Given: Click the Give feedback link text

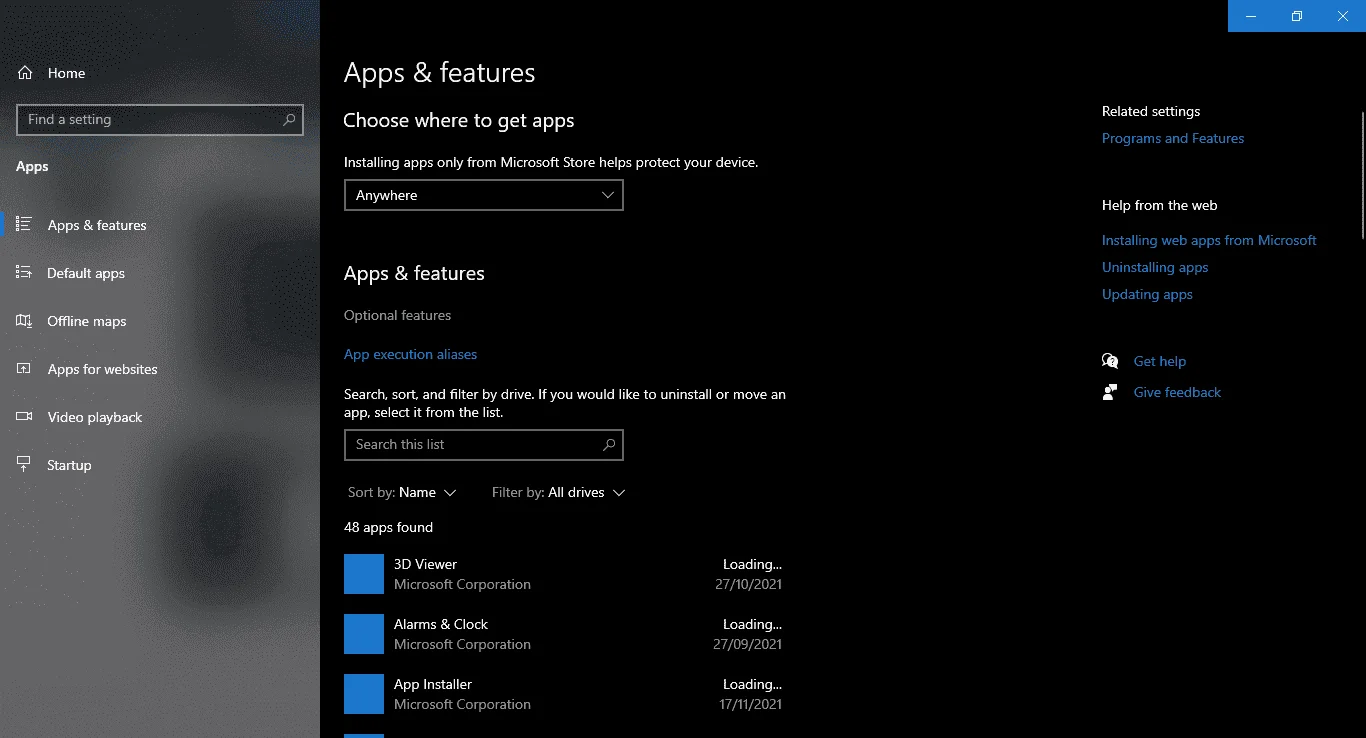Looking at the screenshot, I should pyautogui.click(x=1177, y=392).
